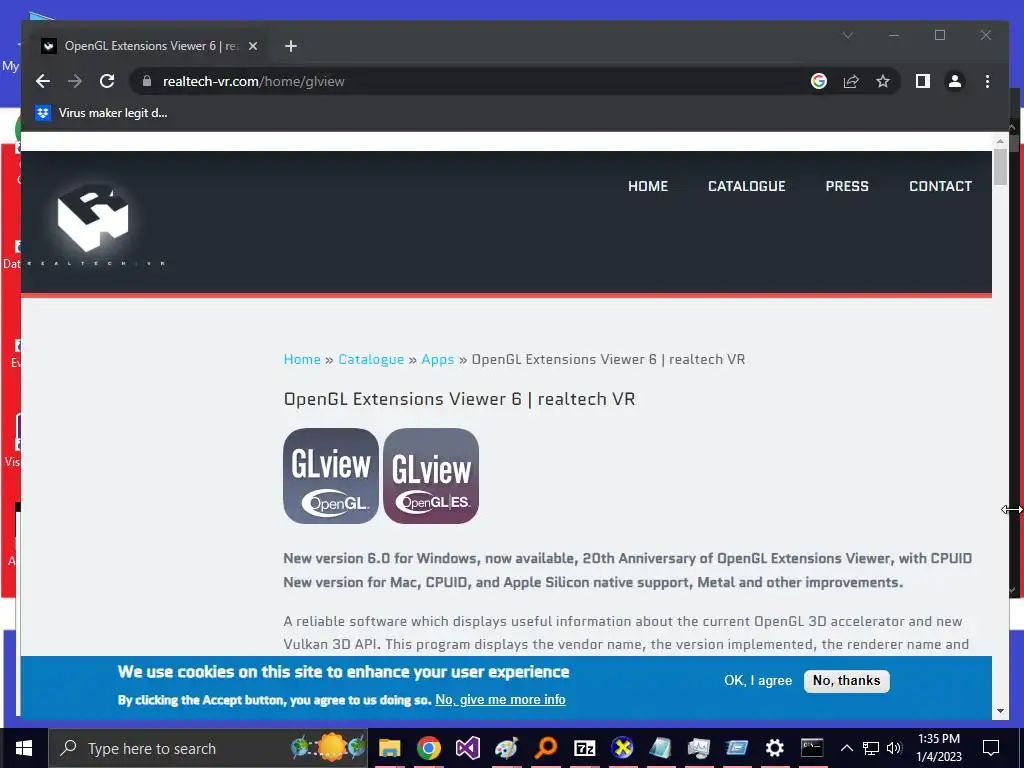The image size is (1024, 768).
Task: Select the OpenGL Extensions Viewer 6 tab
Action: click(150, 46)
